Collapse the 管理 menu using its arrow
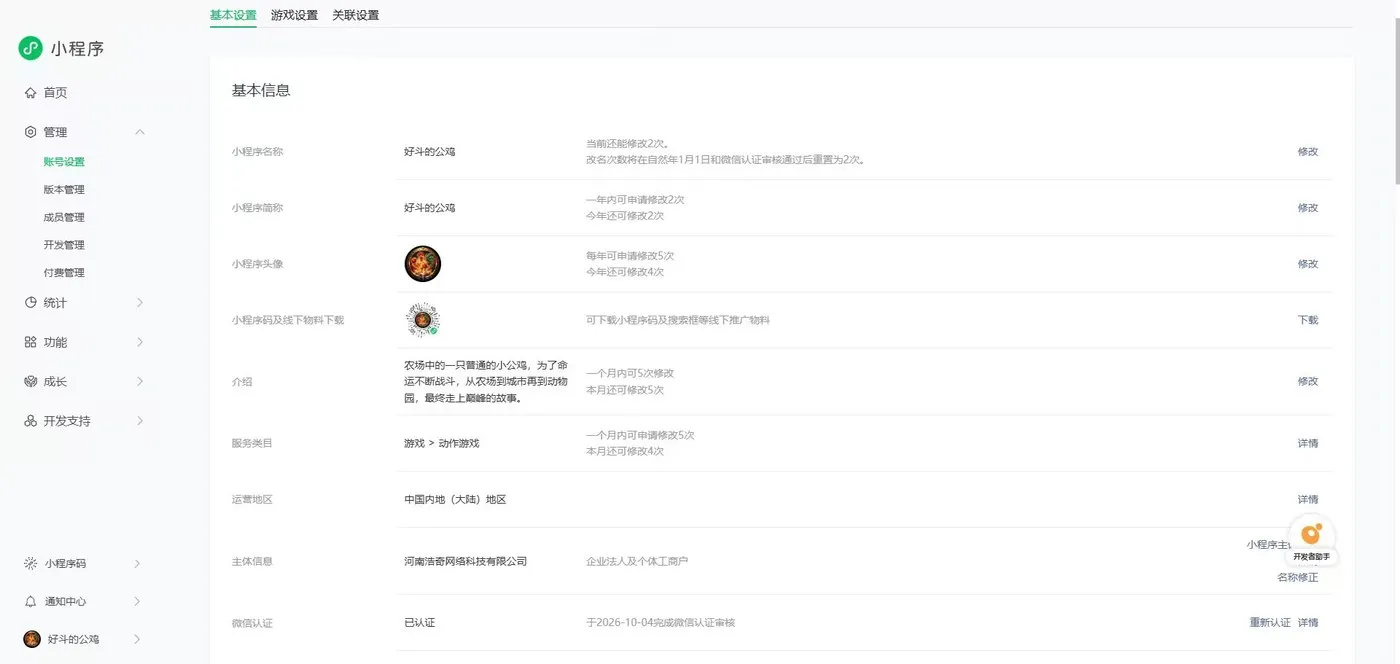 pos(140,132)
